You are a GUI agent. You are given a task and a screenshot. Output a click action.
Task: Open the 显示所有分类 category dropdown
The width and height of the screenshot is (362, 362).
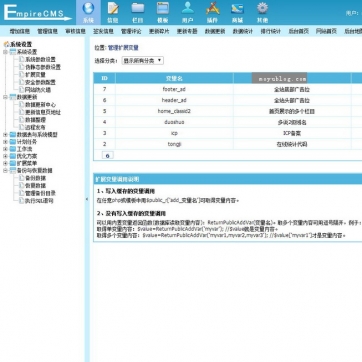click(x=142, y=61)
